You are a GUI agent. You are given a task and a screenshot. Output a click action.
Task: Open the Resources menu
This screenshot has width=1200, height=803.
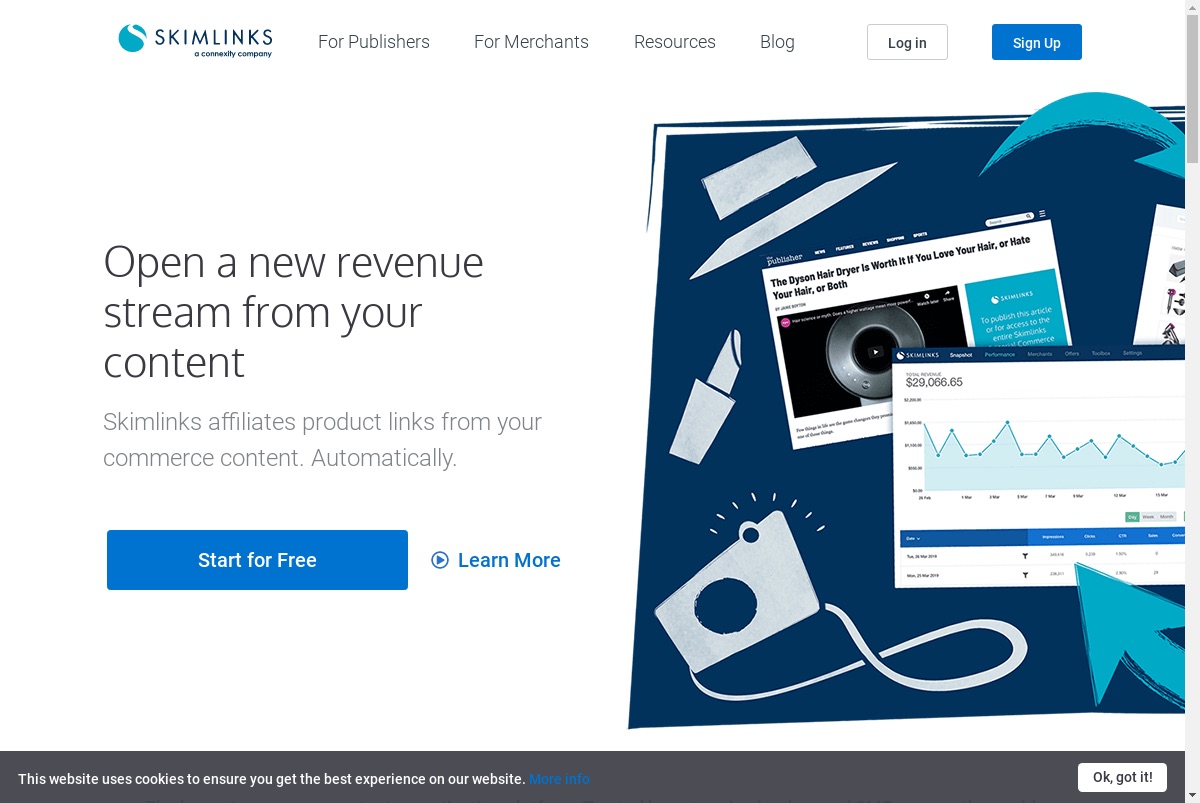(675, 42)
